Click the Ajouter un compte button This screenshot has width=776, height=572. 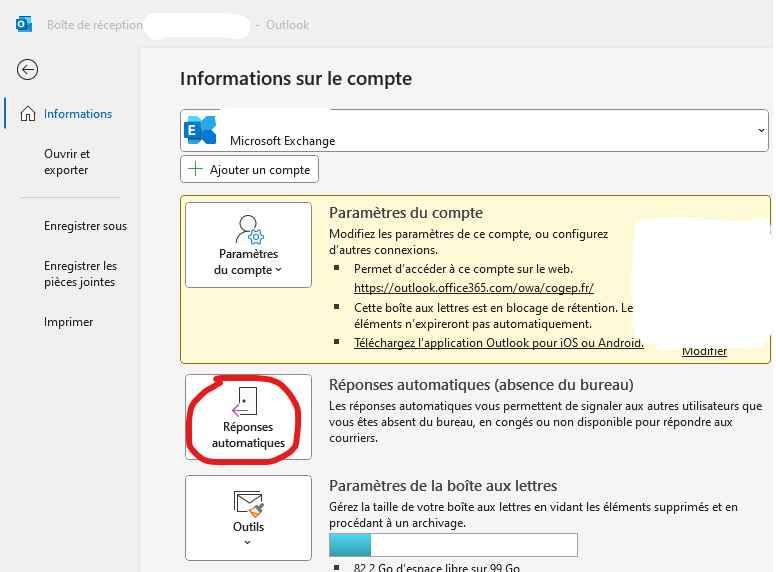click(x=249, y=169)
